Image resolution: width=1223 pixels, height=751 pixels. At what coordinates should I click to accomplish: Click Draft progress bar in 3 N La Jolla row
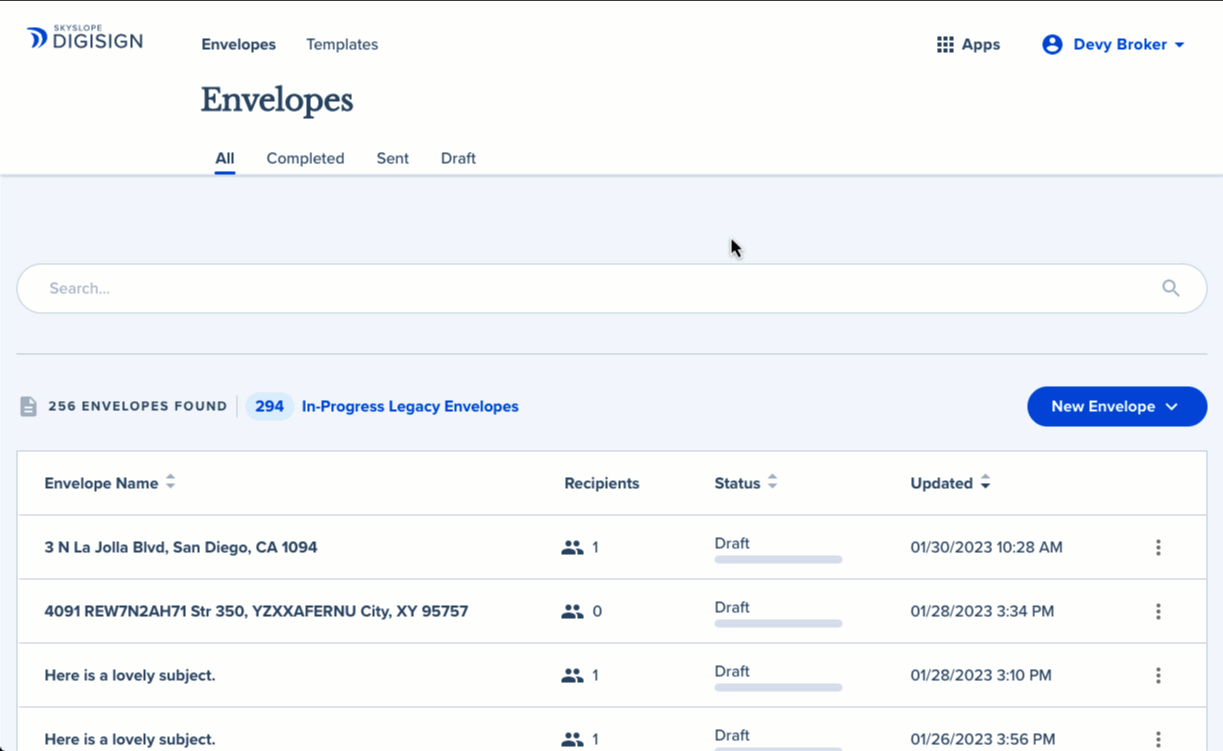[x=778, y=560]
